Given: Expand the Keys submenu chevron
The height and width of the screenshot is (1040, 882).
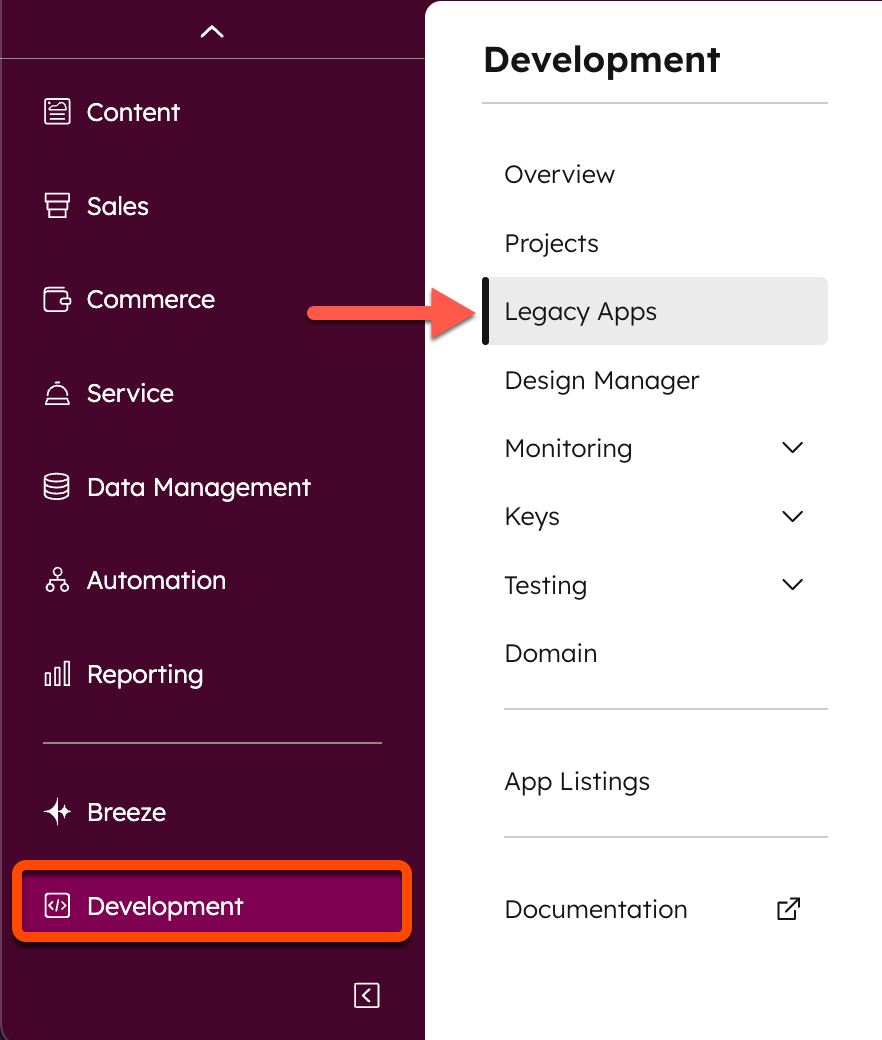Looking at the screenshot, I should point(792,517).
